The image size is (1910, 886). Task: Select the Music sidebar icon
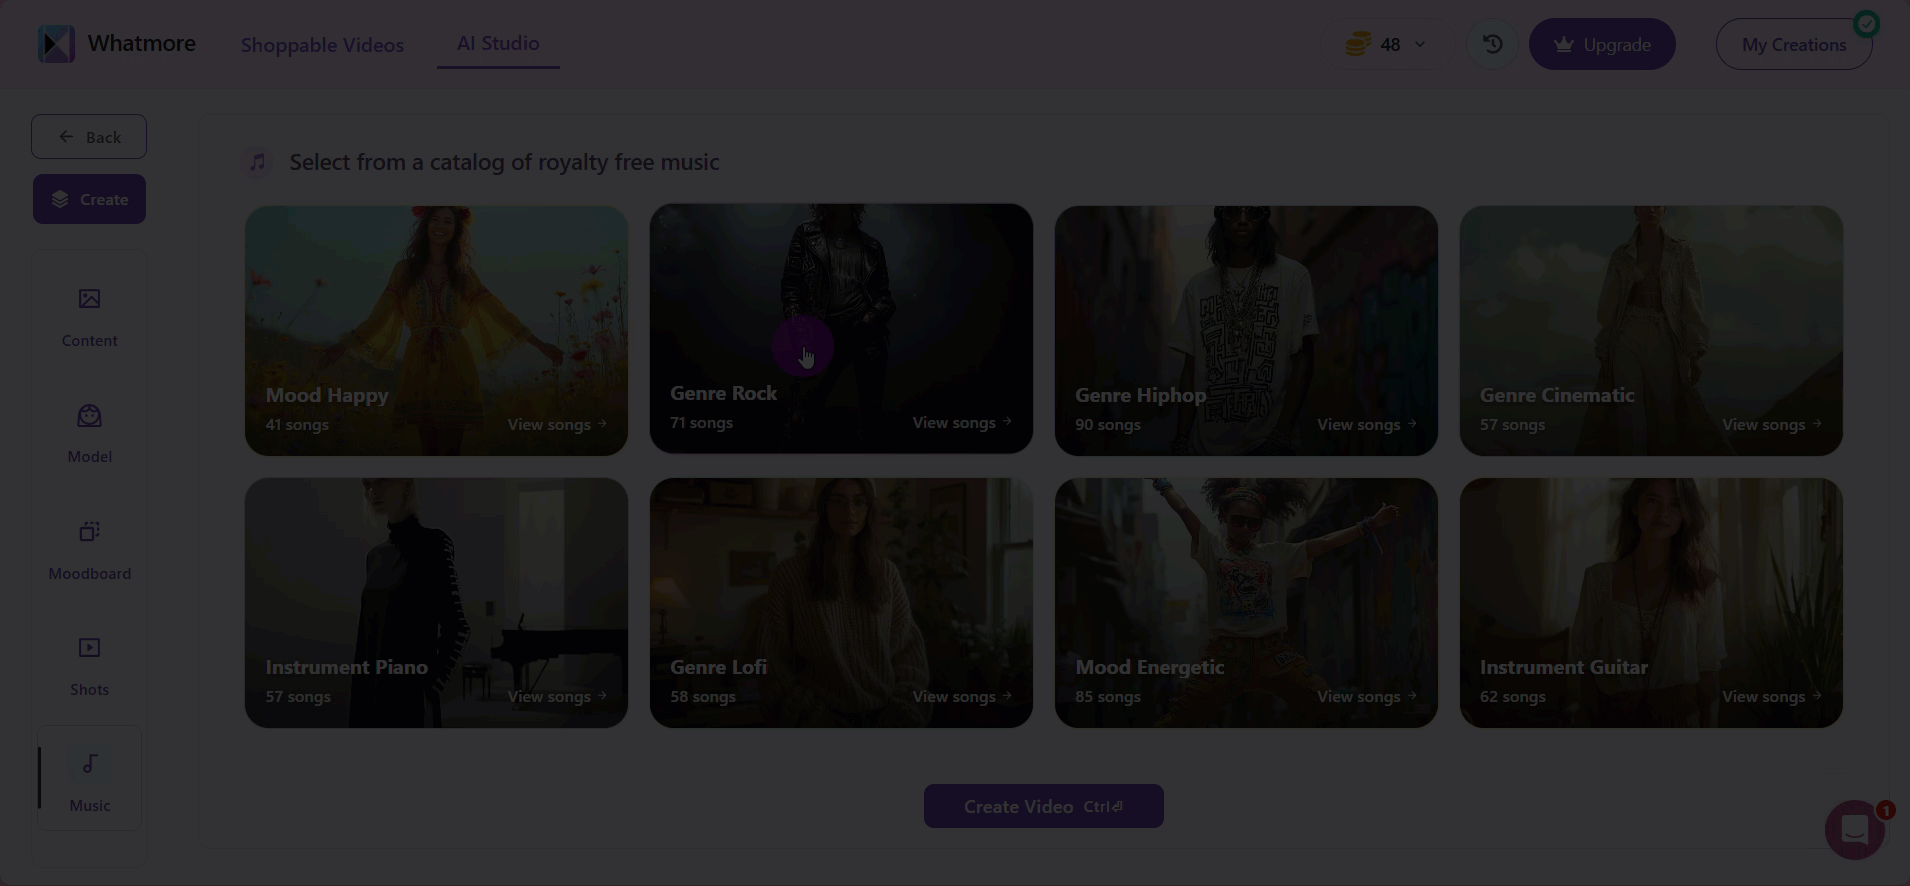(x=89, y=765)
